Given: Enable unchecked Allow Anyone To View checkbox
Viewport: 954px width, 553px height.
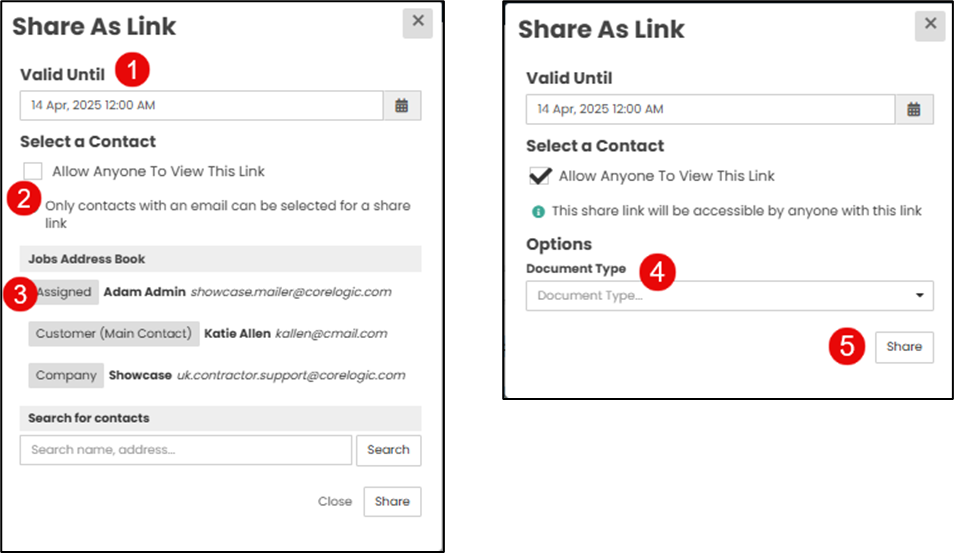Looking at the screenshot, I should point(33,172).
